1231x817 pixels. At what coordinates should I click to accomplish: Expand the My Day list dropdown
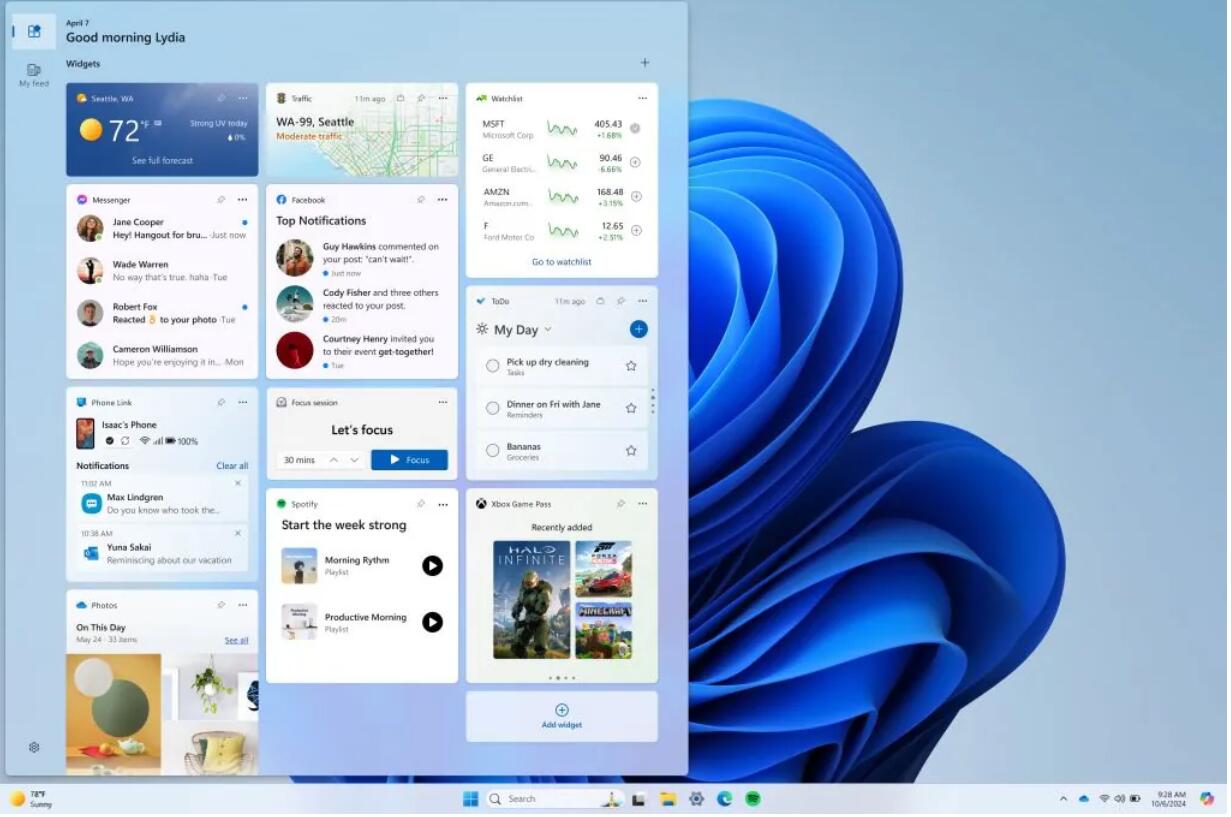pyautogui.click(x=549, y=330)
